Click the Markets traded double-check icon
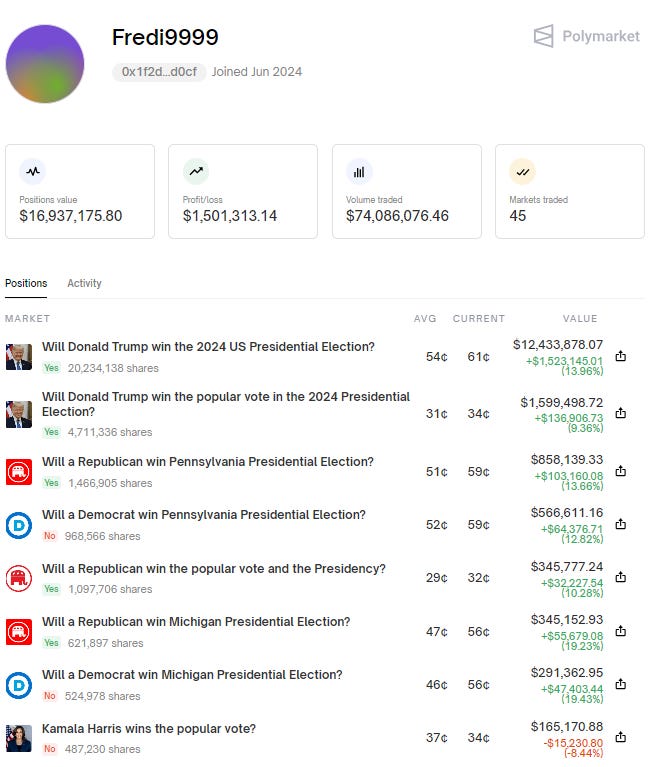The height and width of the screenshot is (767, 653). 523,172
